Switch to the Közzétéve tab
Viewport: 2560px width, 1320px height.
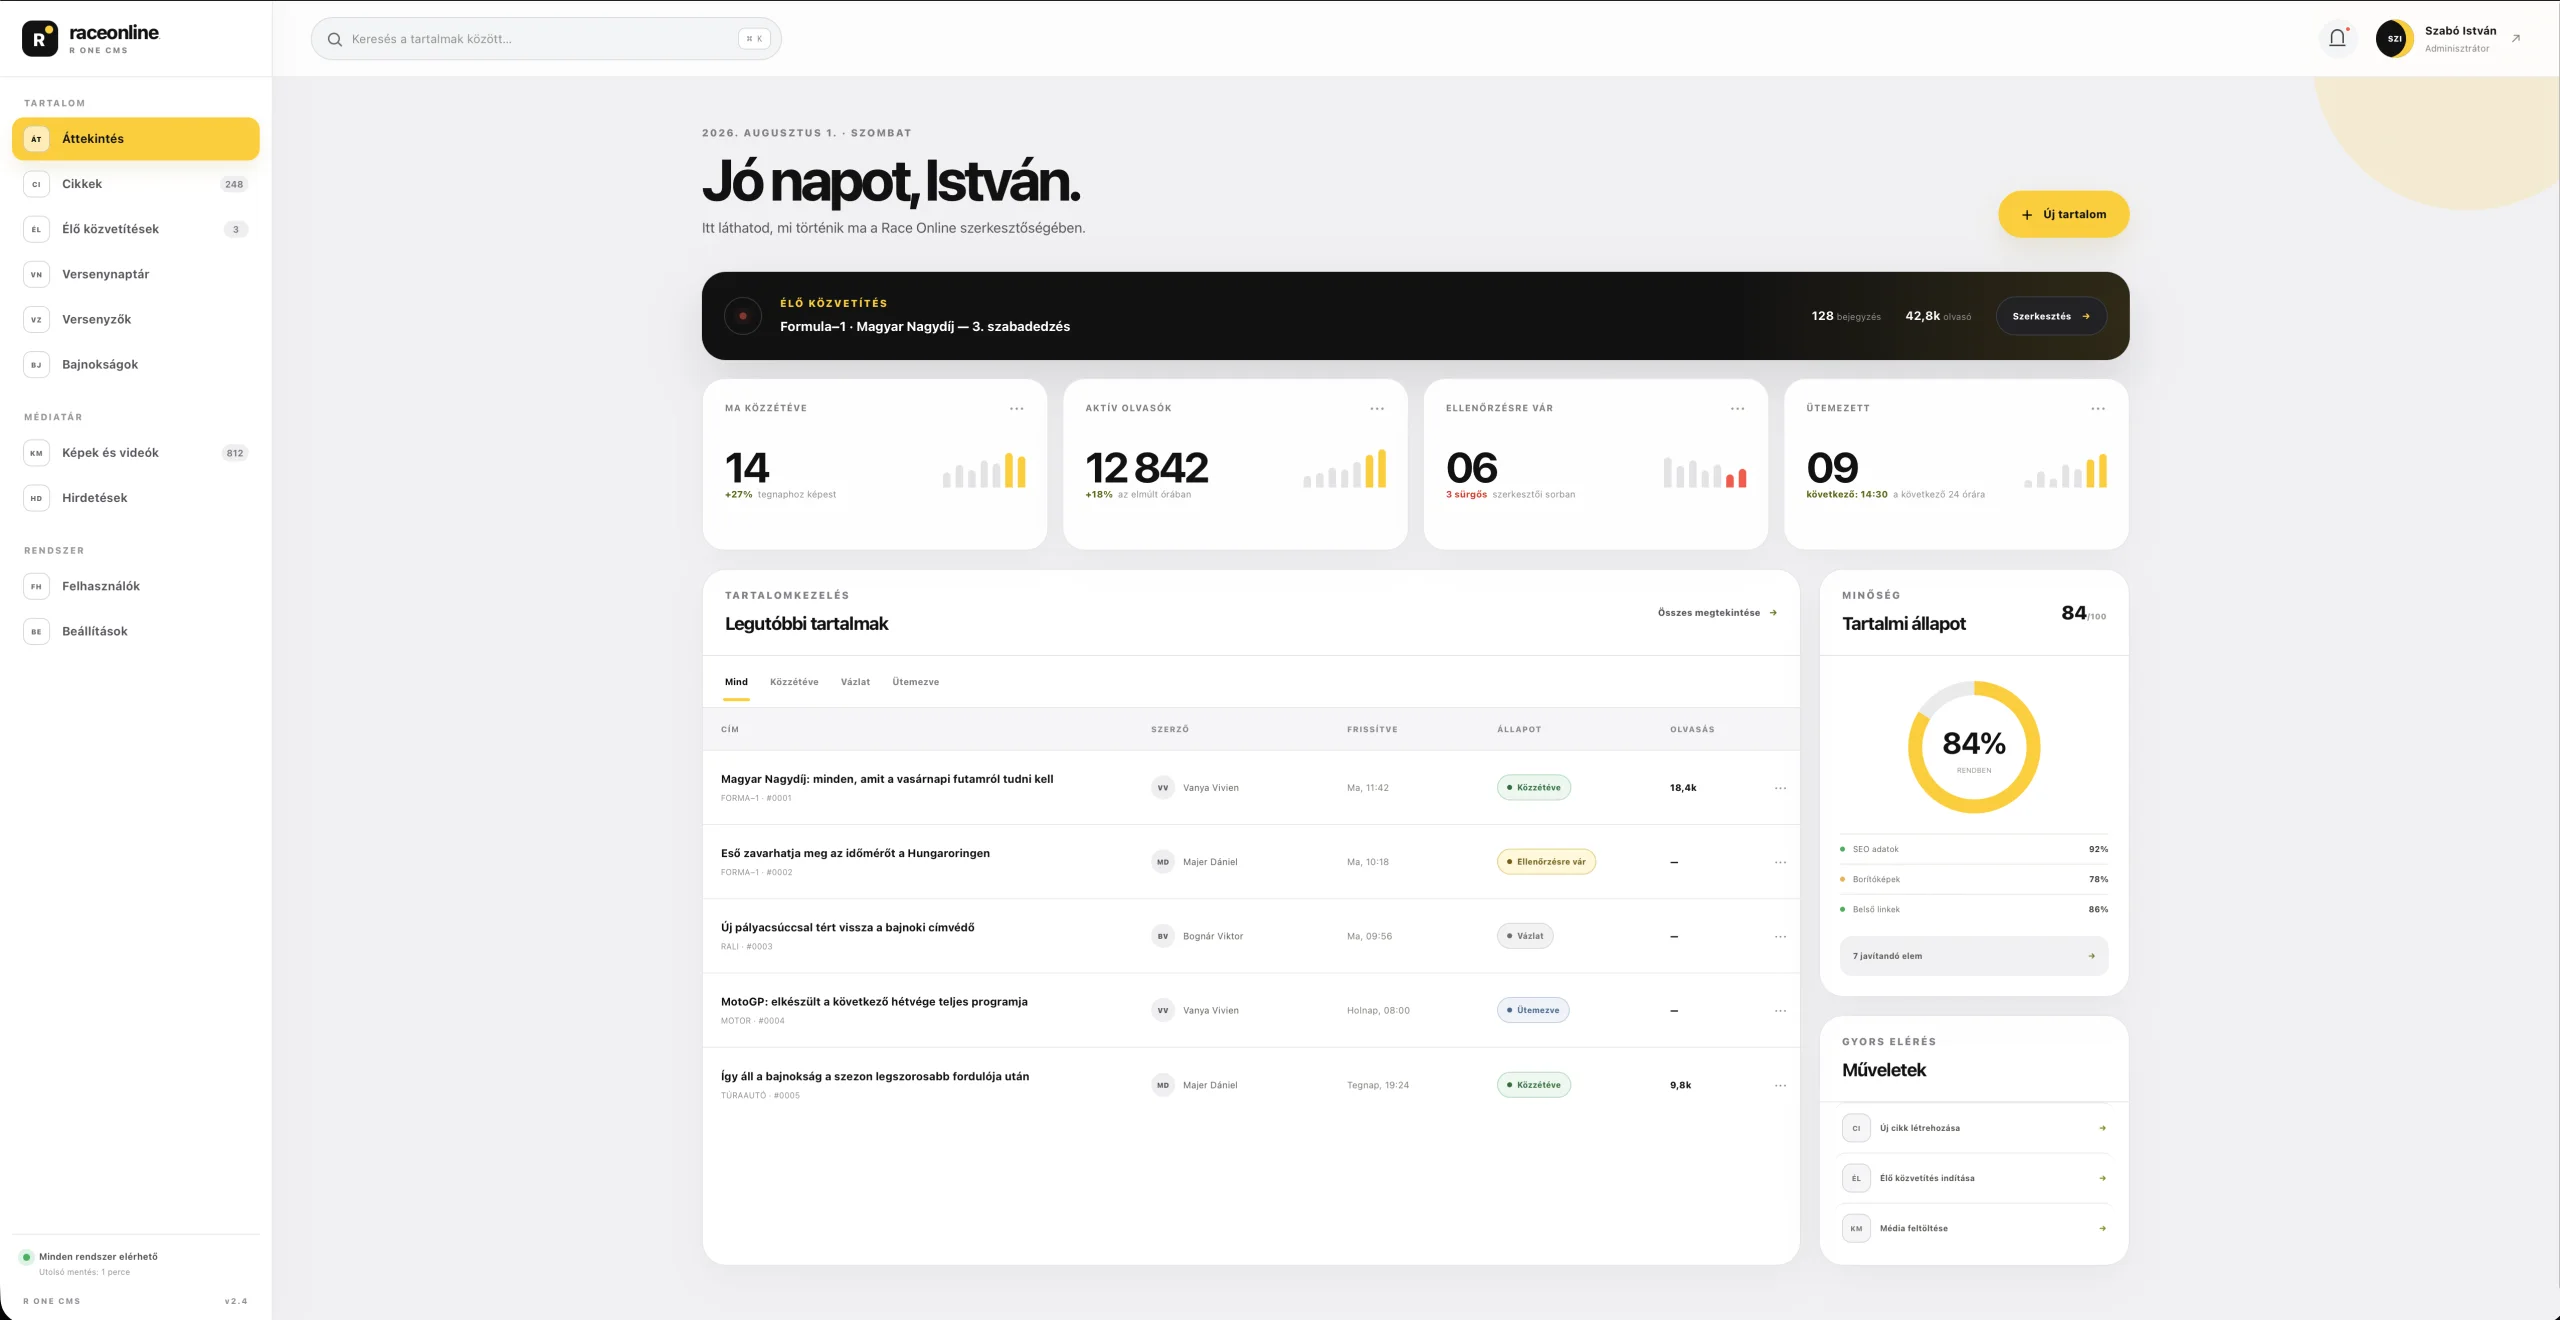click(x=794, y=682)
